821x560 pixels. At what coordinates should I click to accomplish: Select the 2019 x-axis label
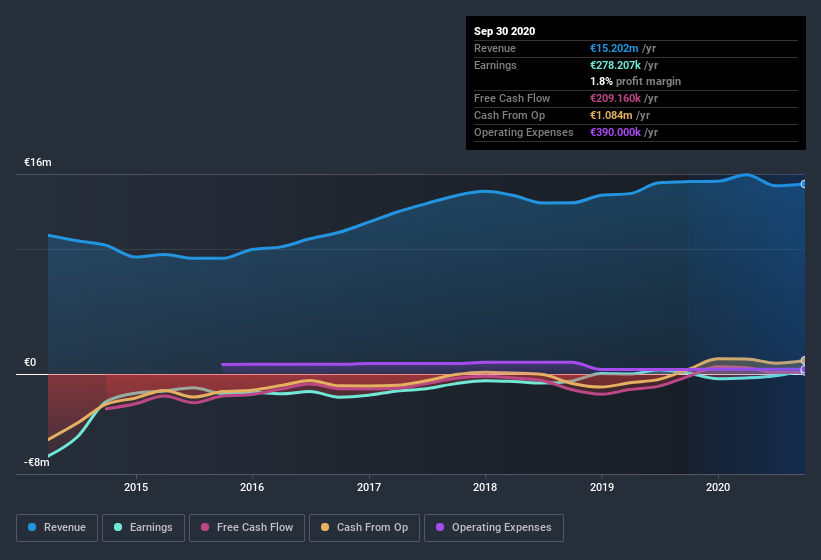[x=602, y=487]
